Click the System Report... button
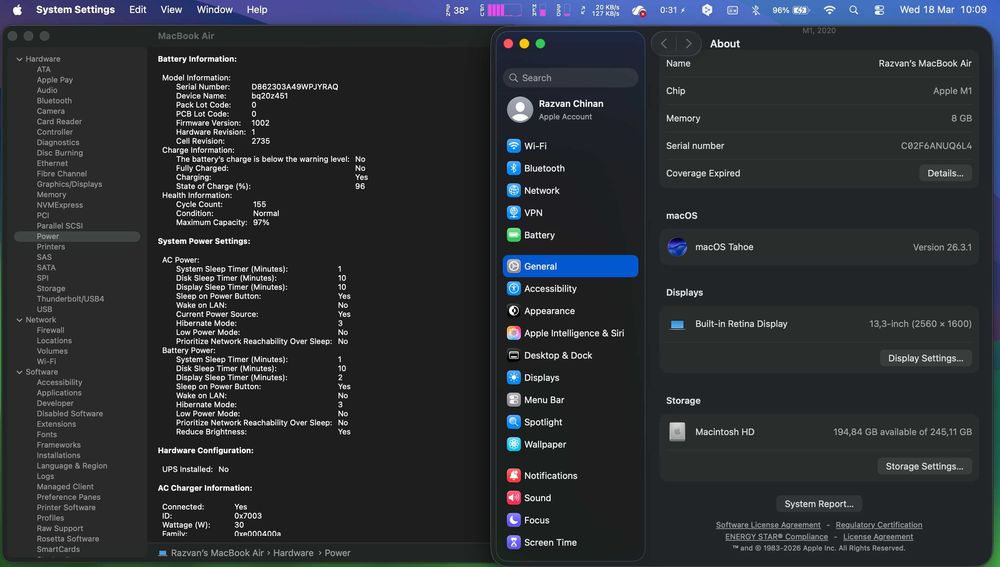This screenshot has width=1000, height=567. (x=819, y=504)
